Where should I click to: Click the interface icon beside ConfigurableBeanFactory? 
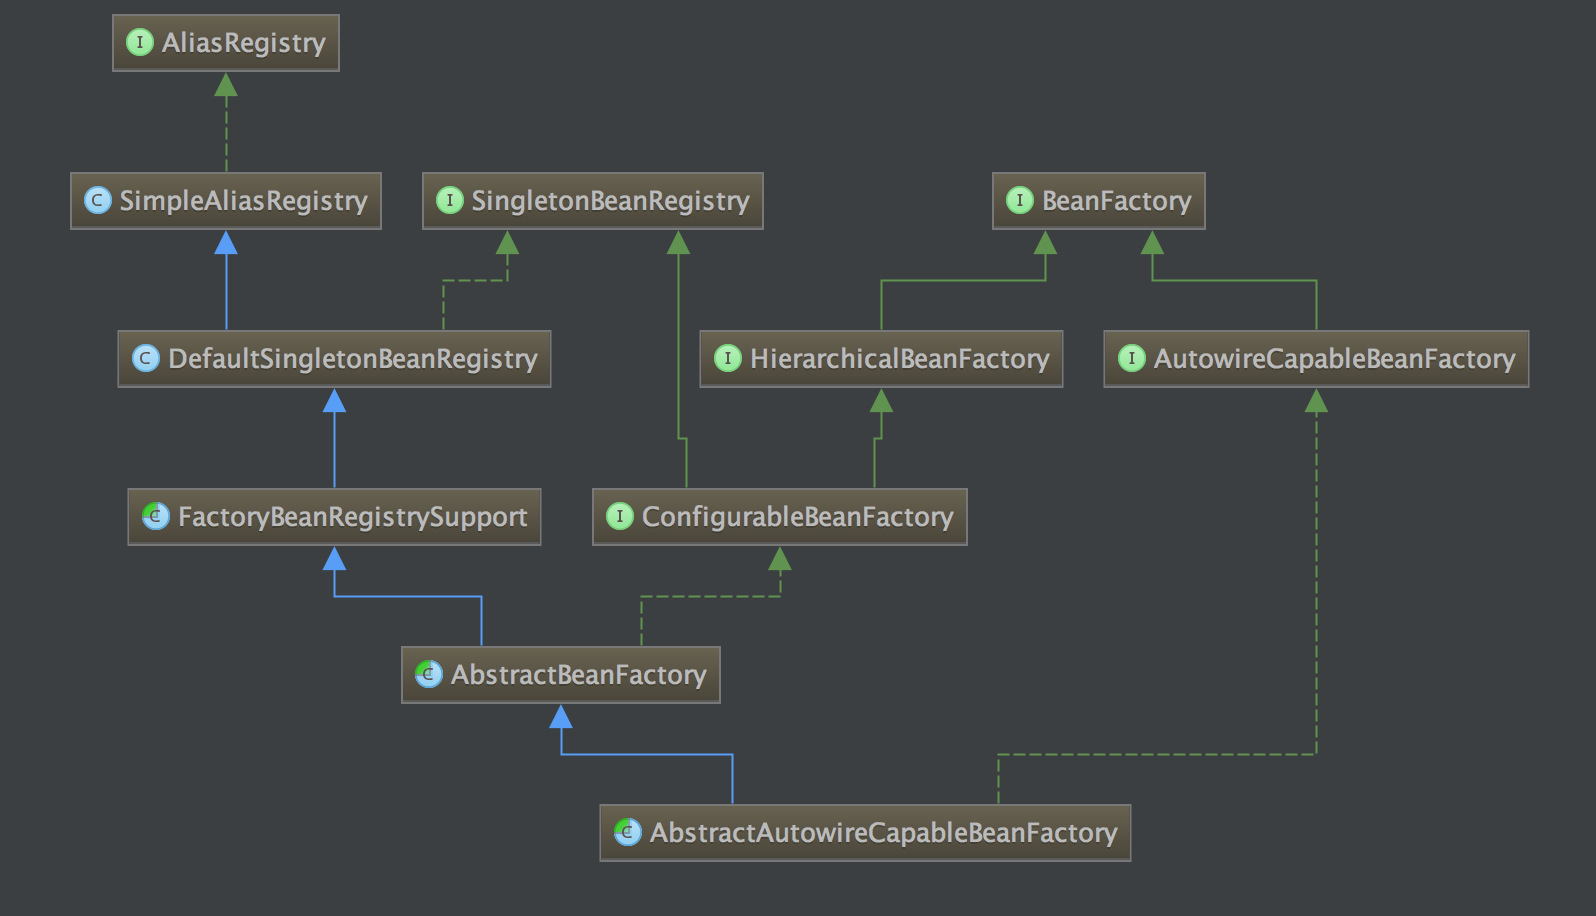pos(619,516)
